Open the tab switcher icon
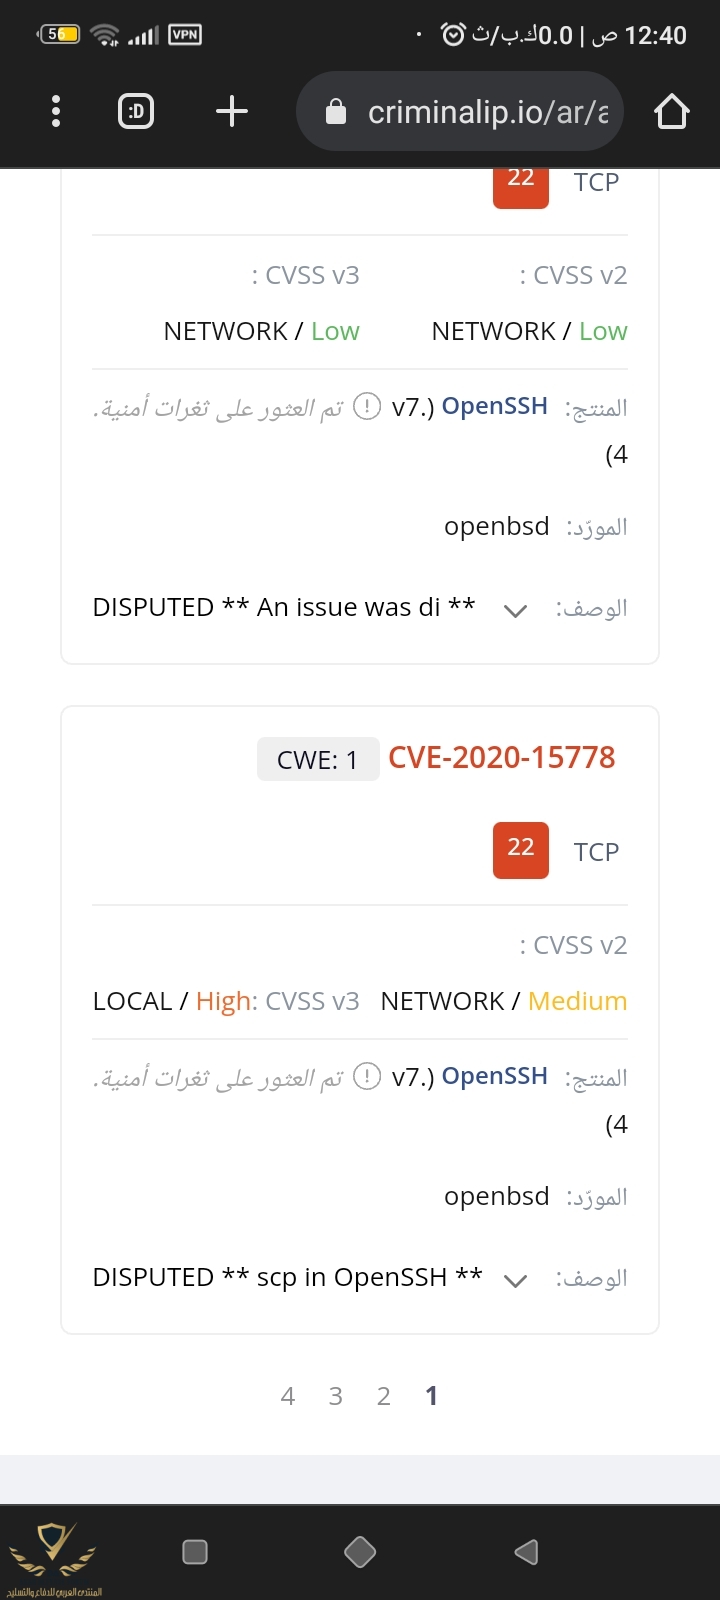The image size is (720, 1600). point(136,111)
